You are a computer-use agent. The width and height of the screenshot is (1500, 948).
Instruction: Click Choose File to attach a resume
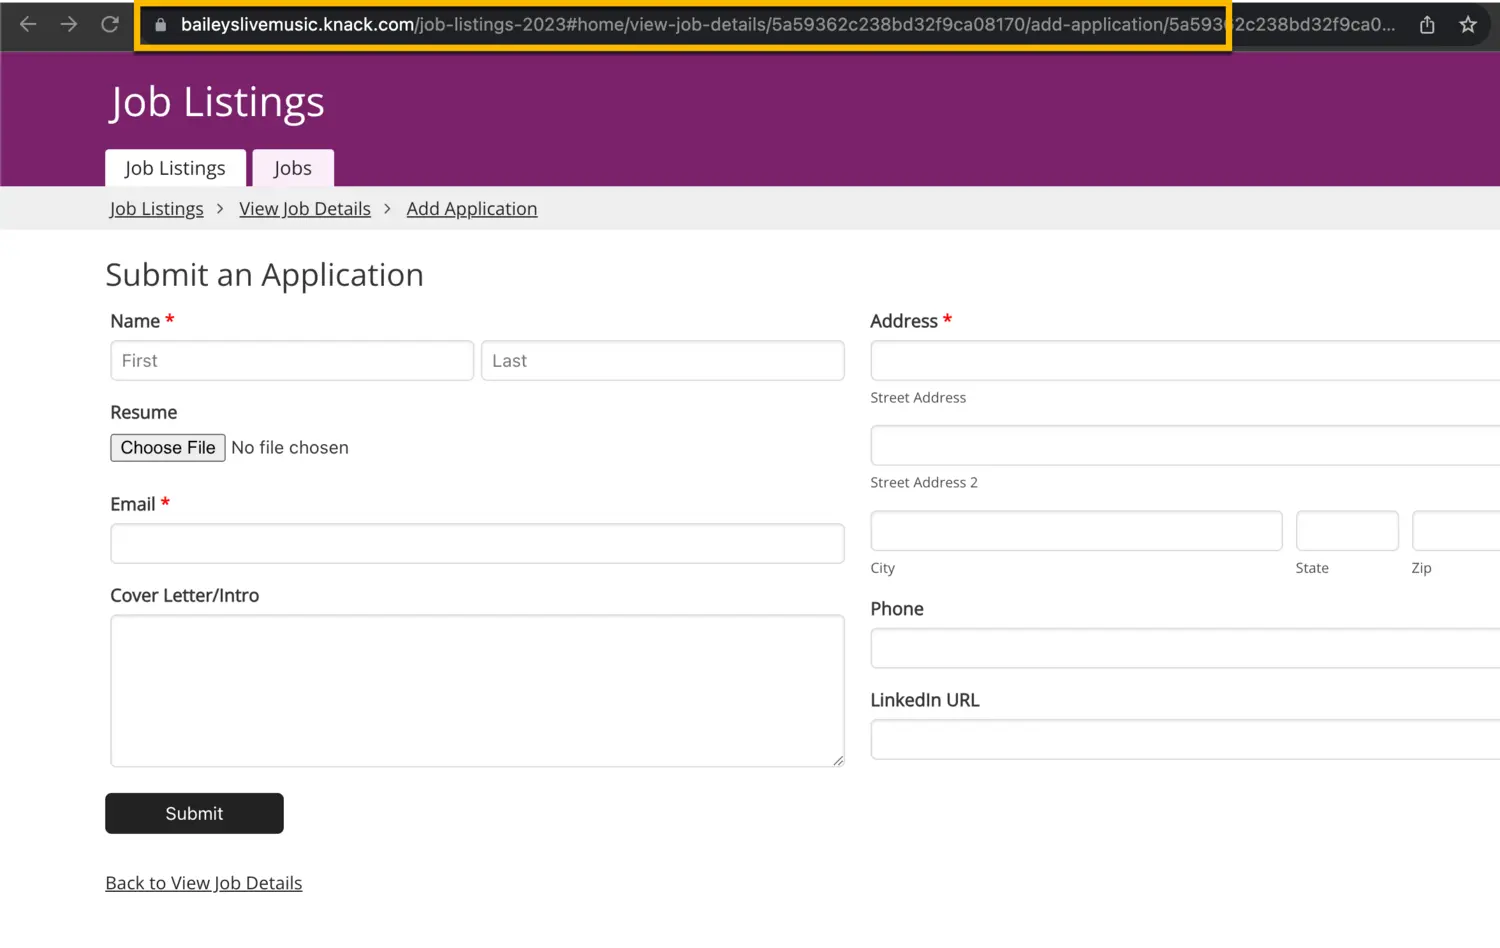pos(167,447)
